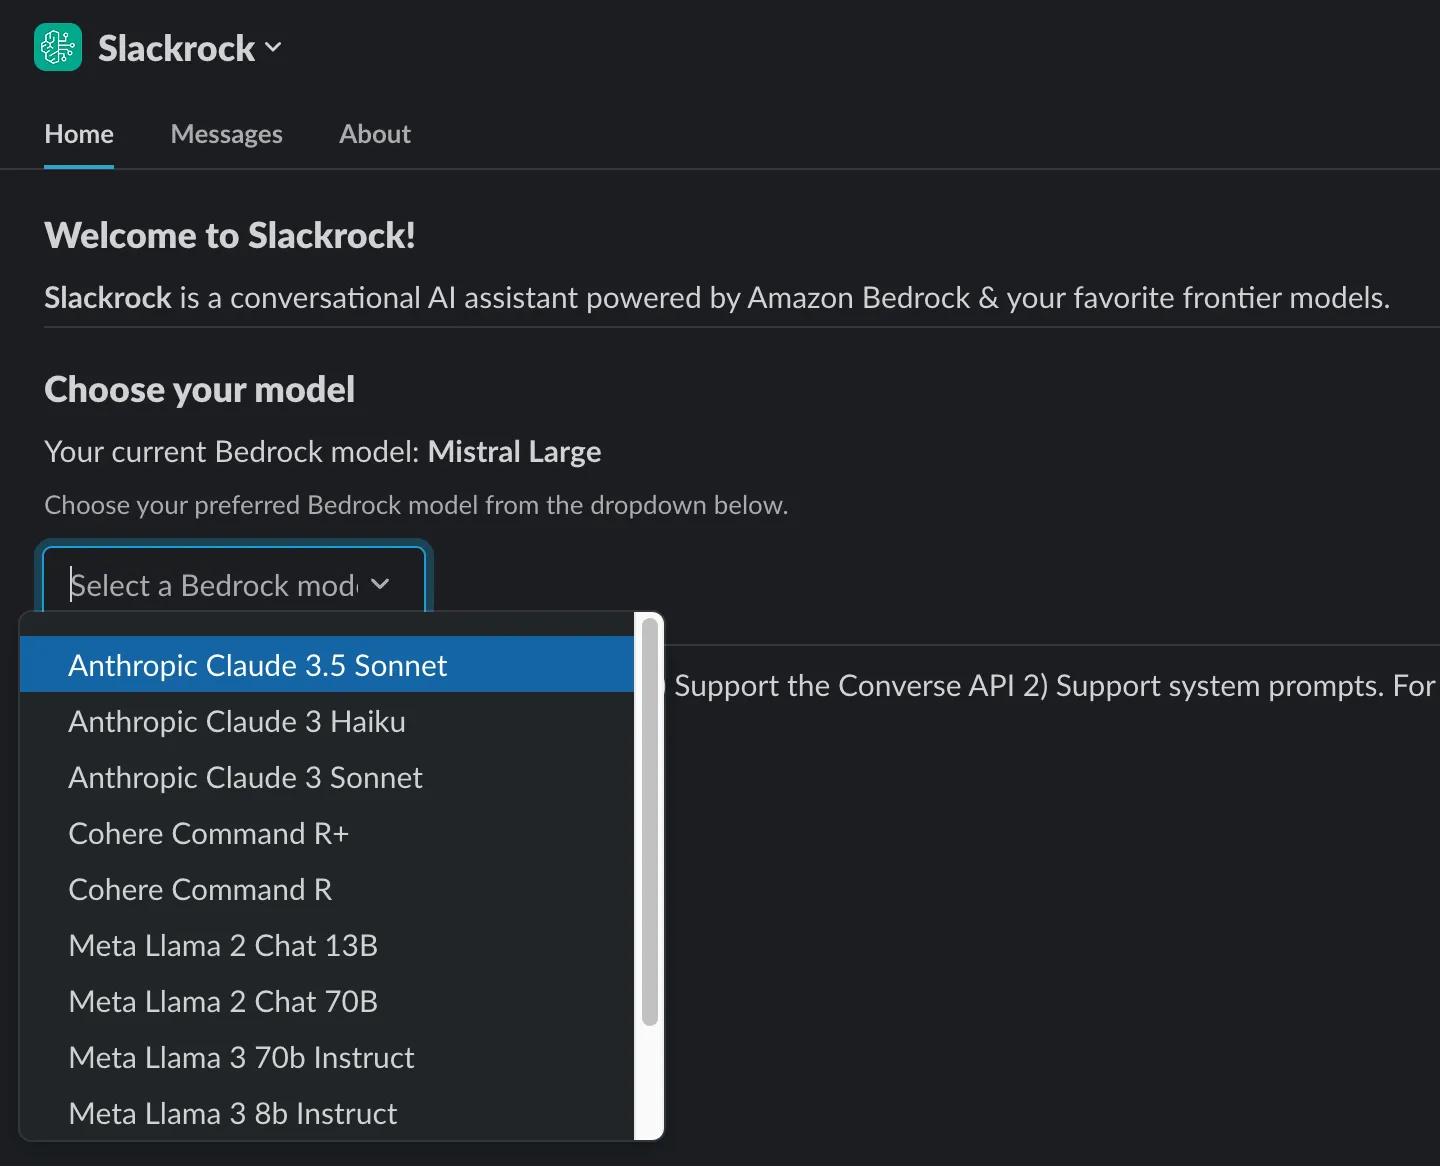Screen dimensions: 1440x1166
Task: Click the Slackrock app logo icon
Action: point(58,47)
